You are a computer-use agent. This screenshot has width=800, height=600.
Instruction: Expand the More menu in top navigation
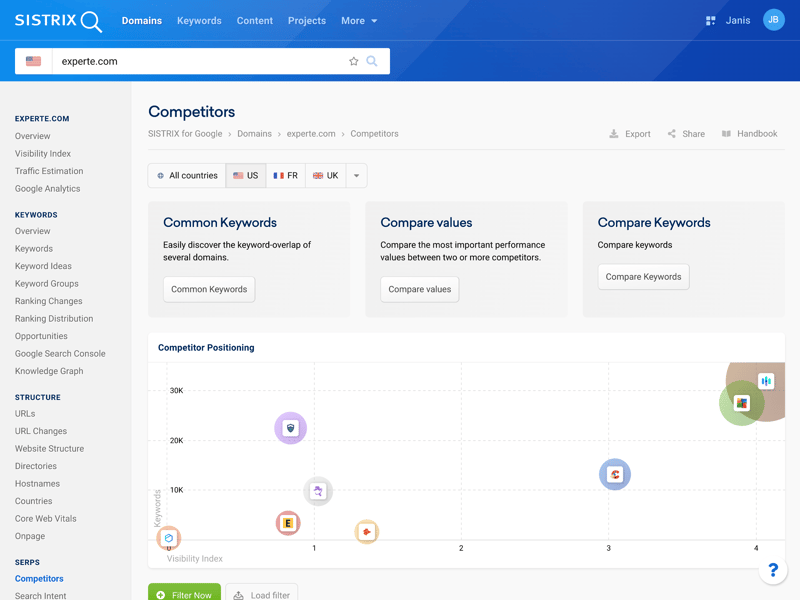coord(359,20)
